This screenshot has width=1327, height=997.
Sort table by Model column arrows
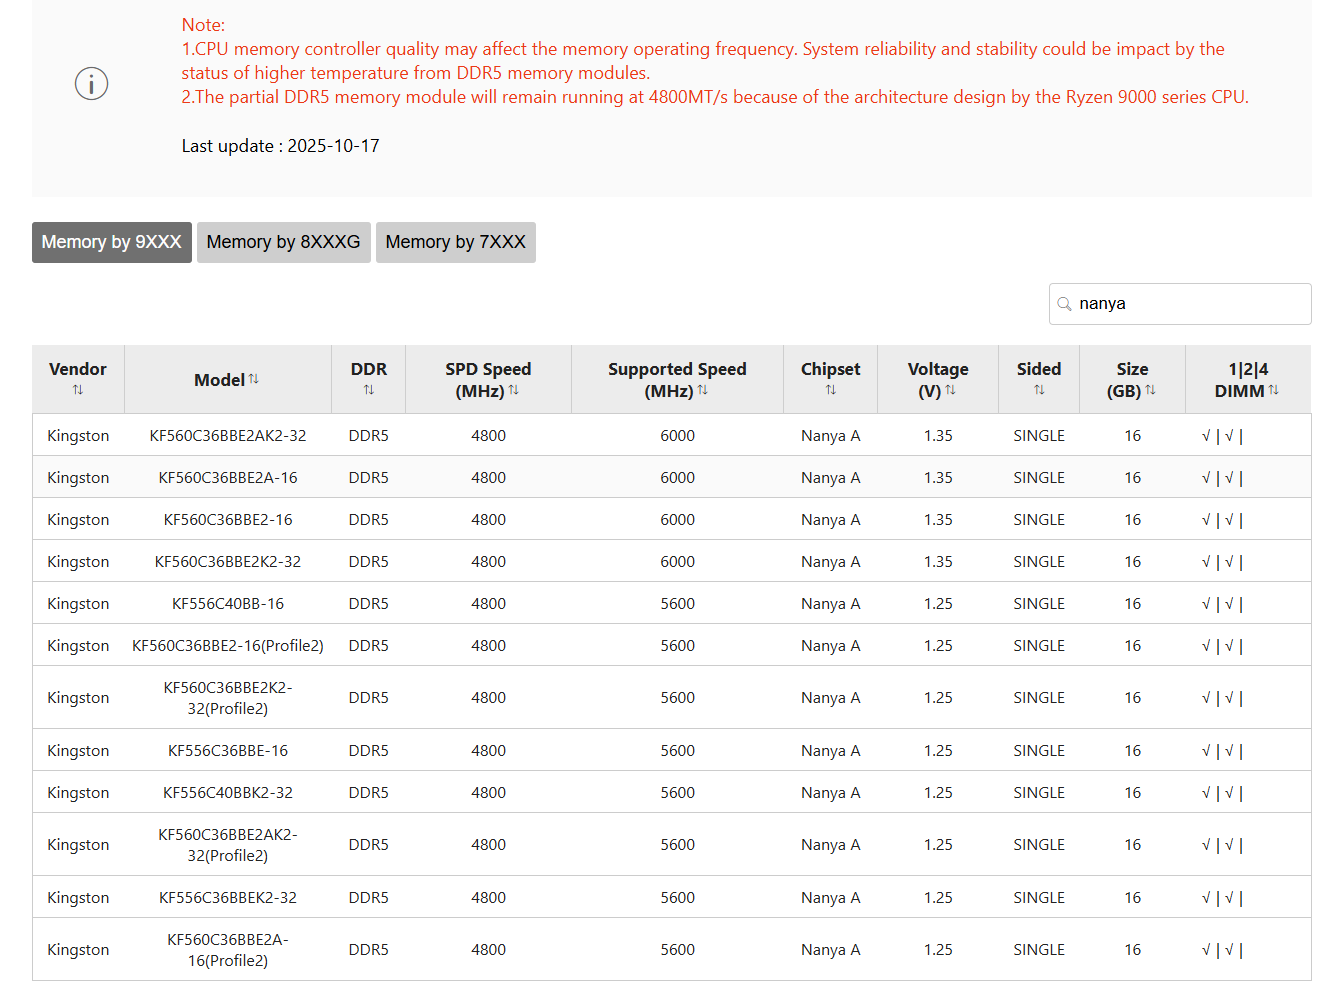[x=254, y=379]
